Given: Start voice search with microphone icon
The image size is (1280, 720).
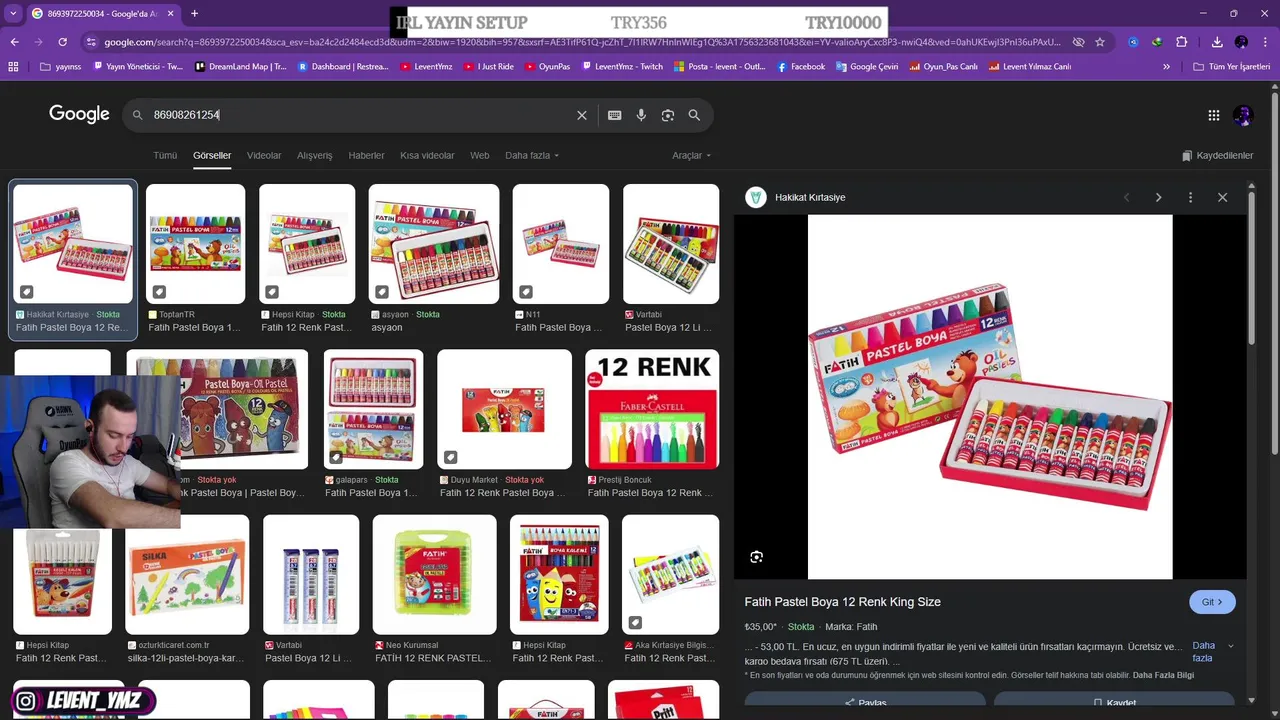Looking at the screenshot, I should (641, 115).
